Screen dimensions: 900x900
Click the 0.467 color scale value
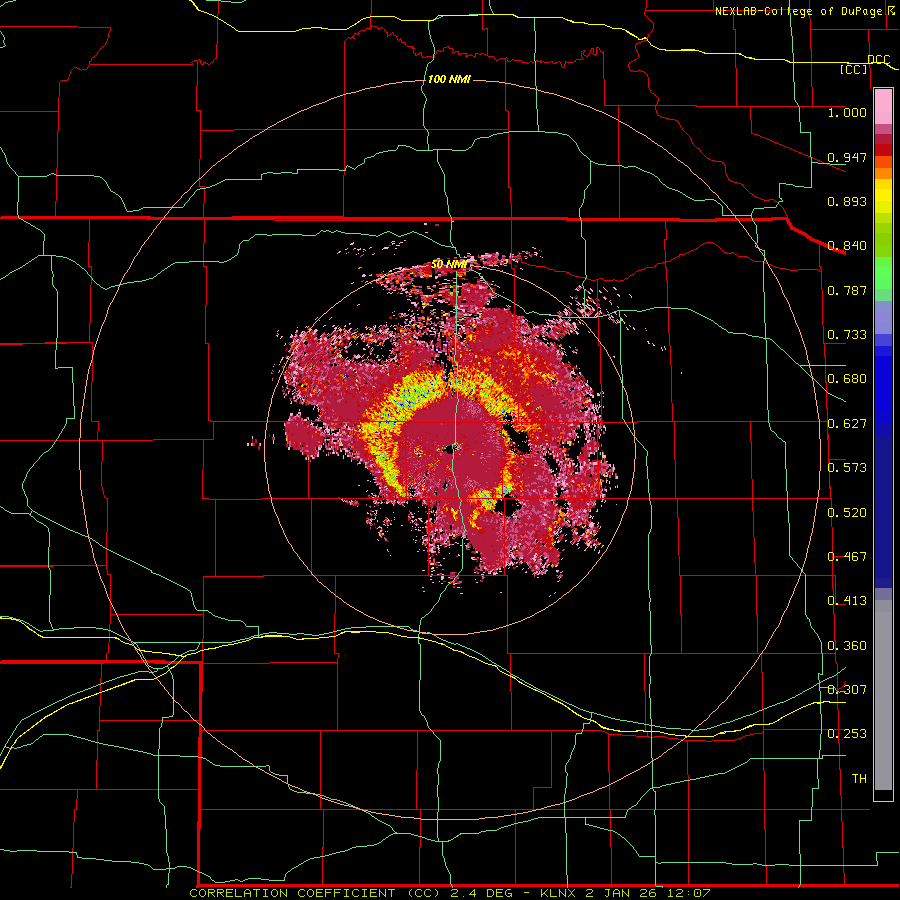(x=847, y=557)
